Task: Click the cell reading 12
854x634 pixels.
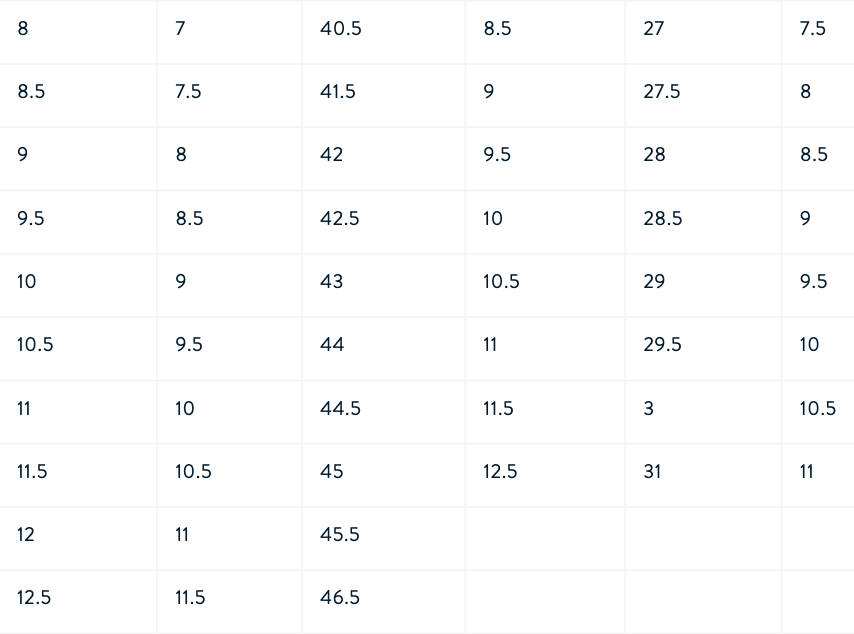Action: (78, 539)
